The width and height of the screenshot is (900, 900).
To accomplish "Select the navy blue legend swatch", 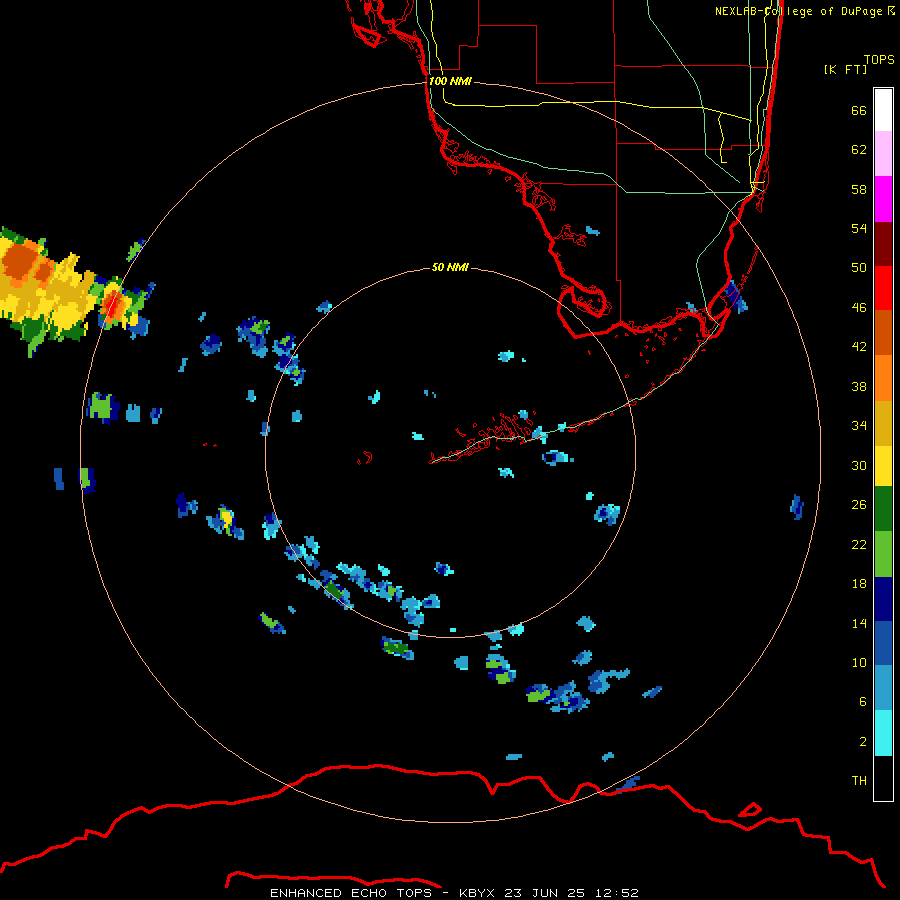I will point(883,599).
